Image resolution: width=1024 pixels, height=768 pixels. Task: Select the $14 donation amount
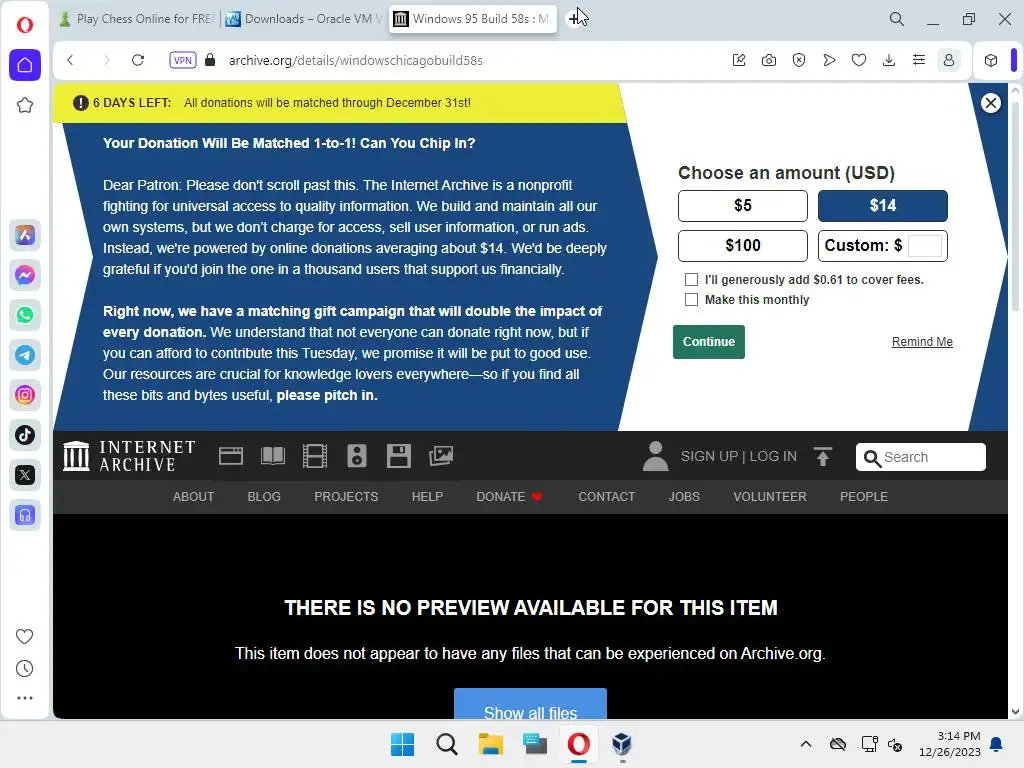pos(882,206)
